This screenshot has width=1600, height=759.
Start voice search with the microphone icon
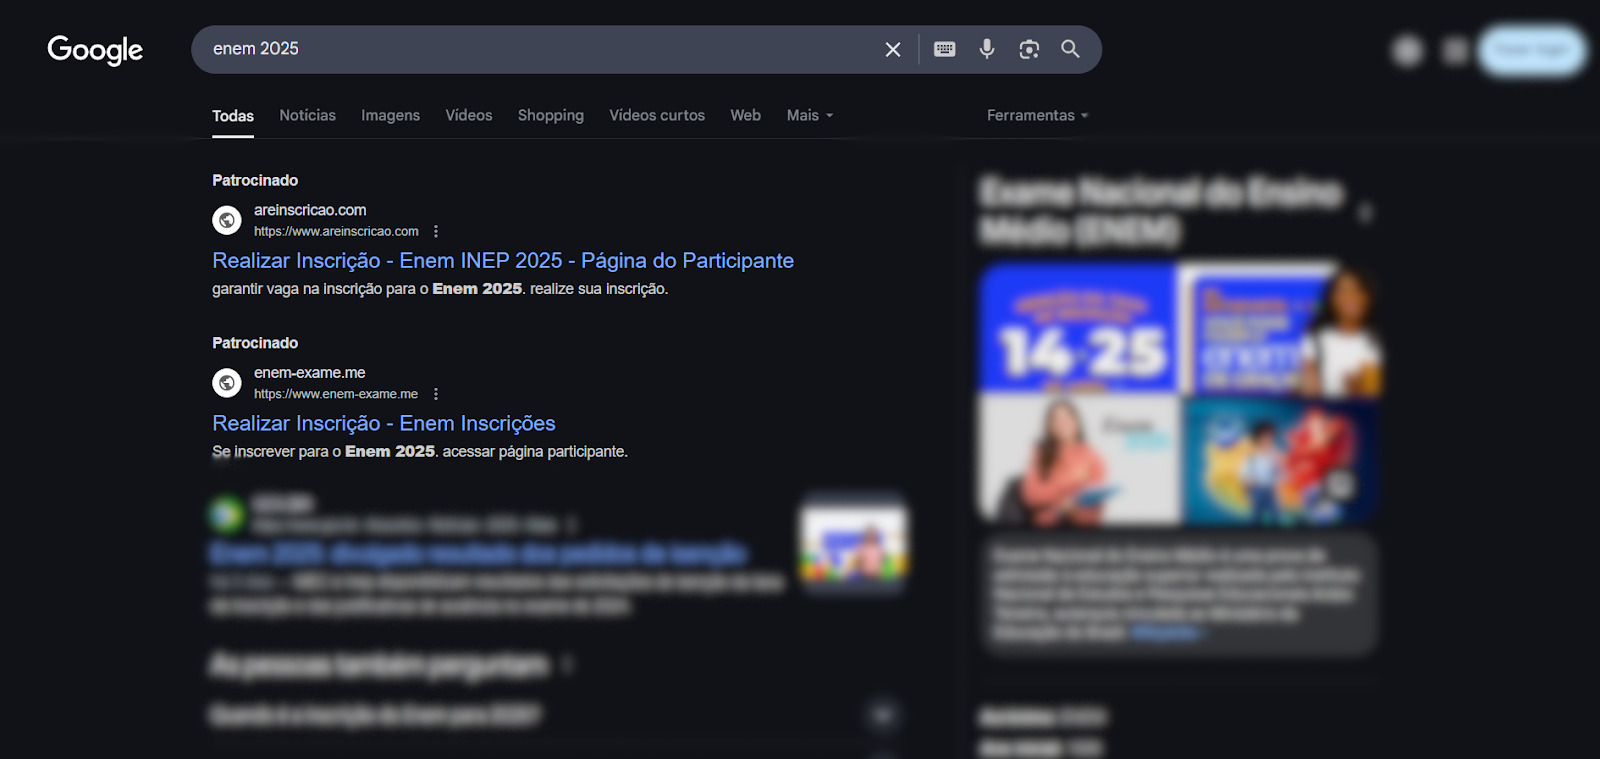click(x=987, y=49)
